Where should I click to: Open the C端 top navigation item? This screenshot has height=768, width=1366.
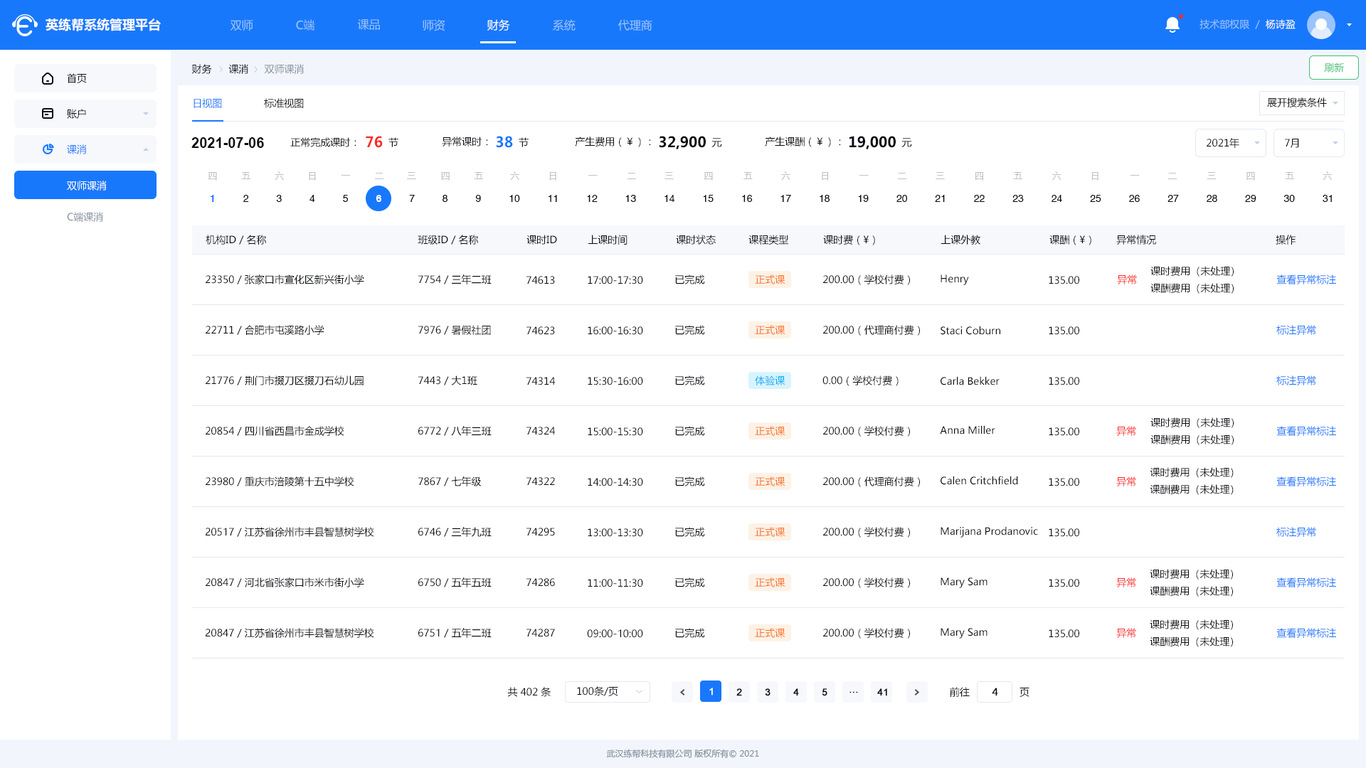(305, 25)
